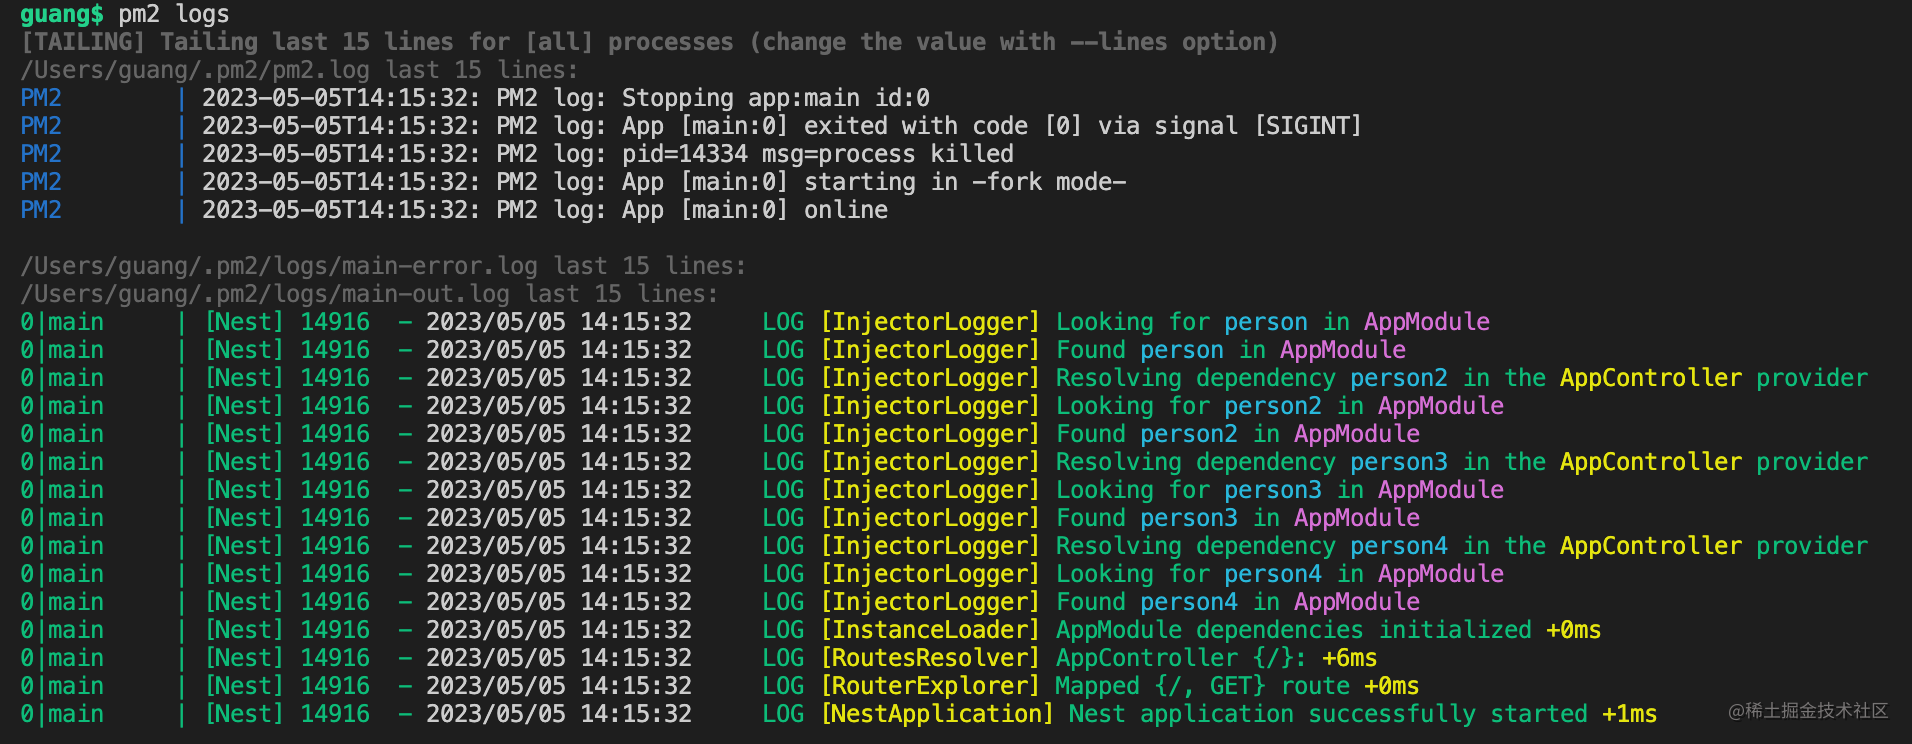The height and width of the screenshot is (744, 1912).
Task: Click the +6ms timing value
Action: 1349,658
